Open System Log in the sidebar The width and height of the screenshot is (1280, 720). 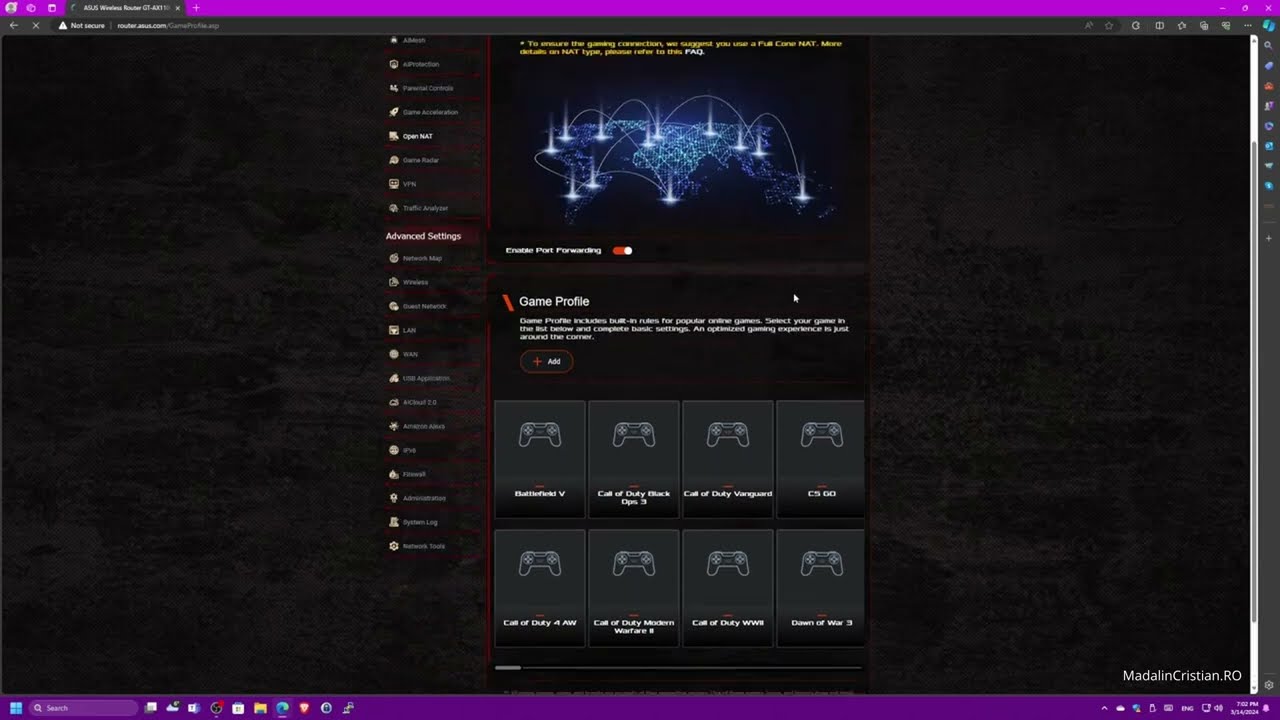(420, 522)
